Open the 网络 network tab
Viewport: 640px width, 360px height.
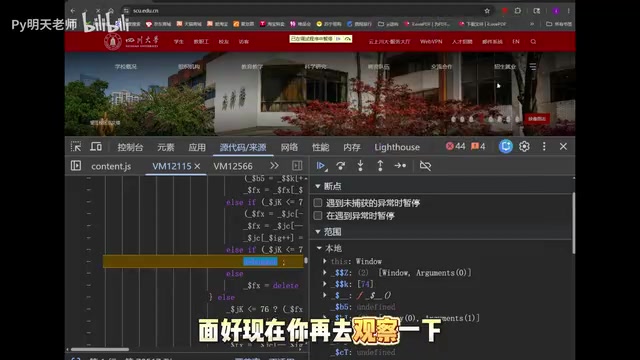click(x=289, y=147)
